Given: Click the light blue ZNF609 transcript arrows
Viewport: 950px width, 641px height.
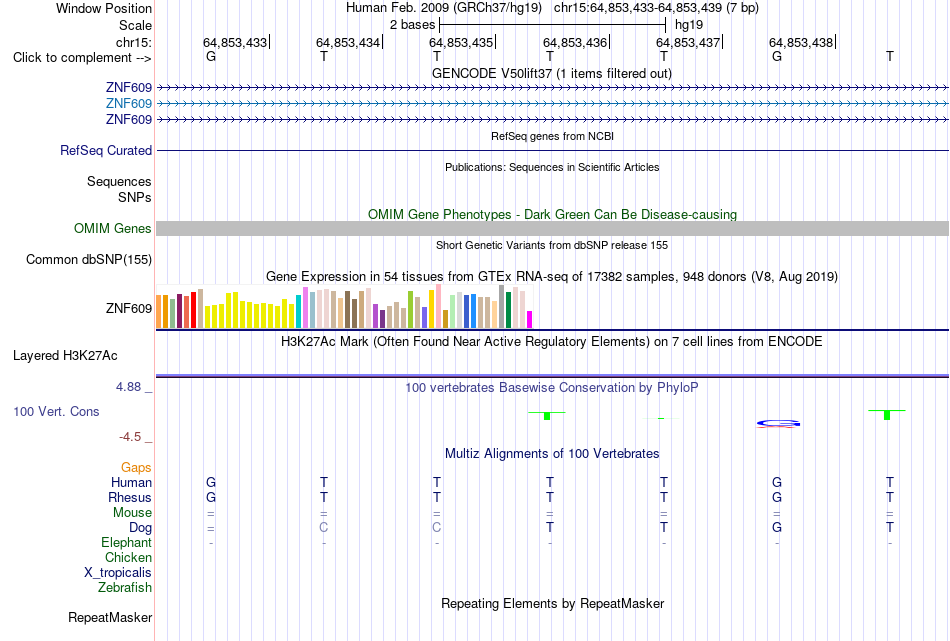Looking at the screenshot, I should 553,104.
